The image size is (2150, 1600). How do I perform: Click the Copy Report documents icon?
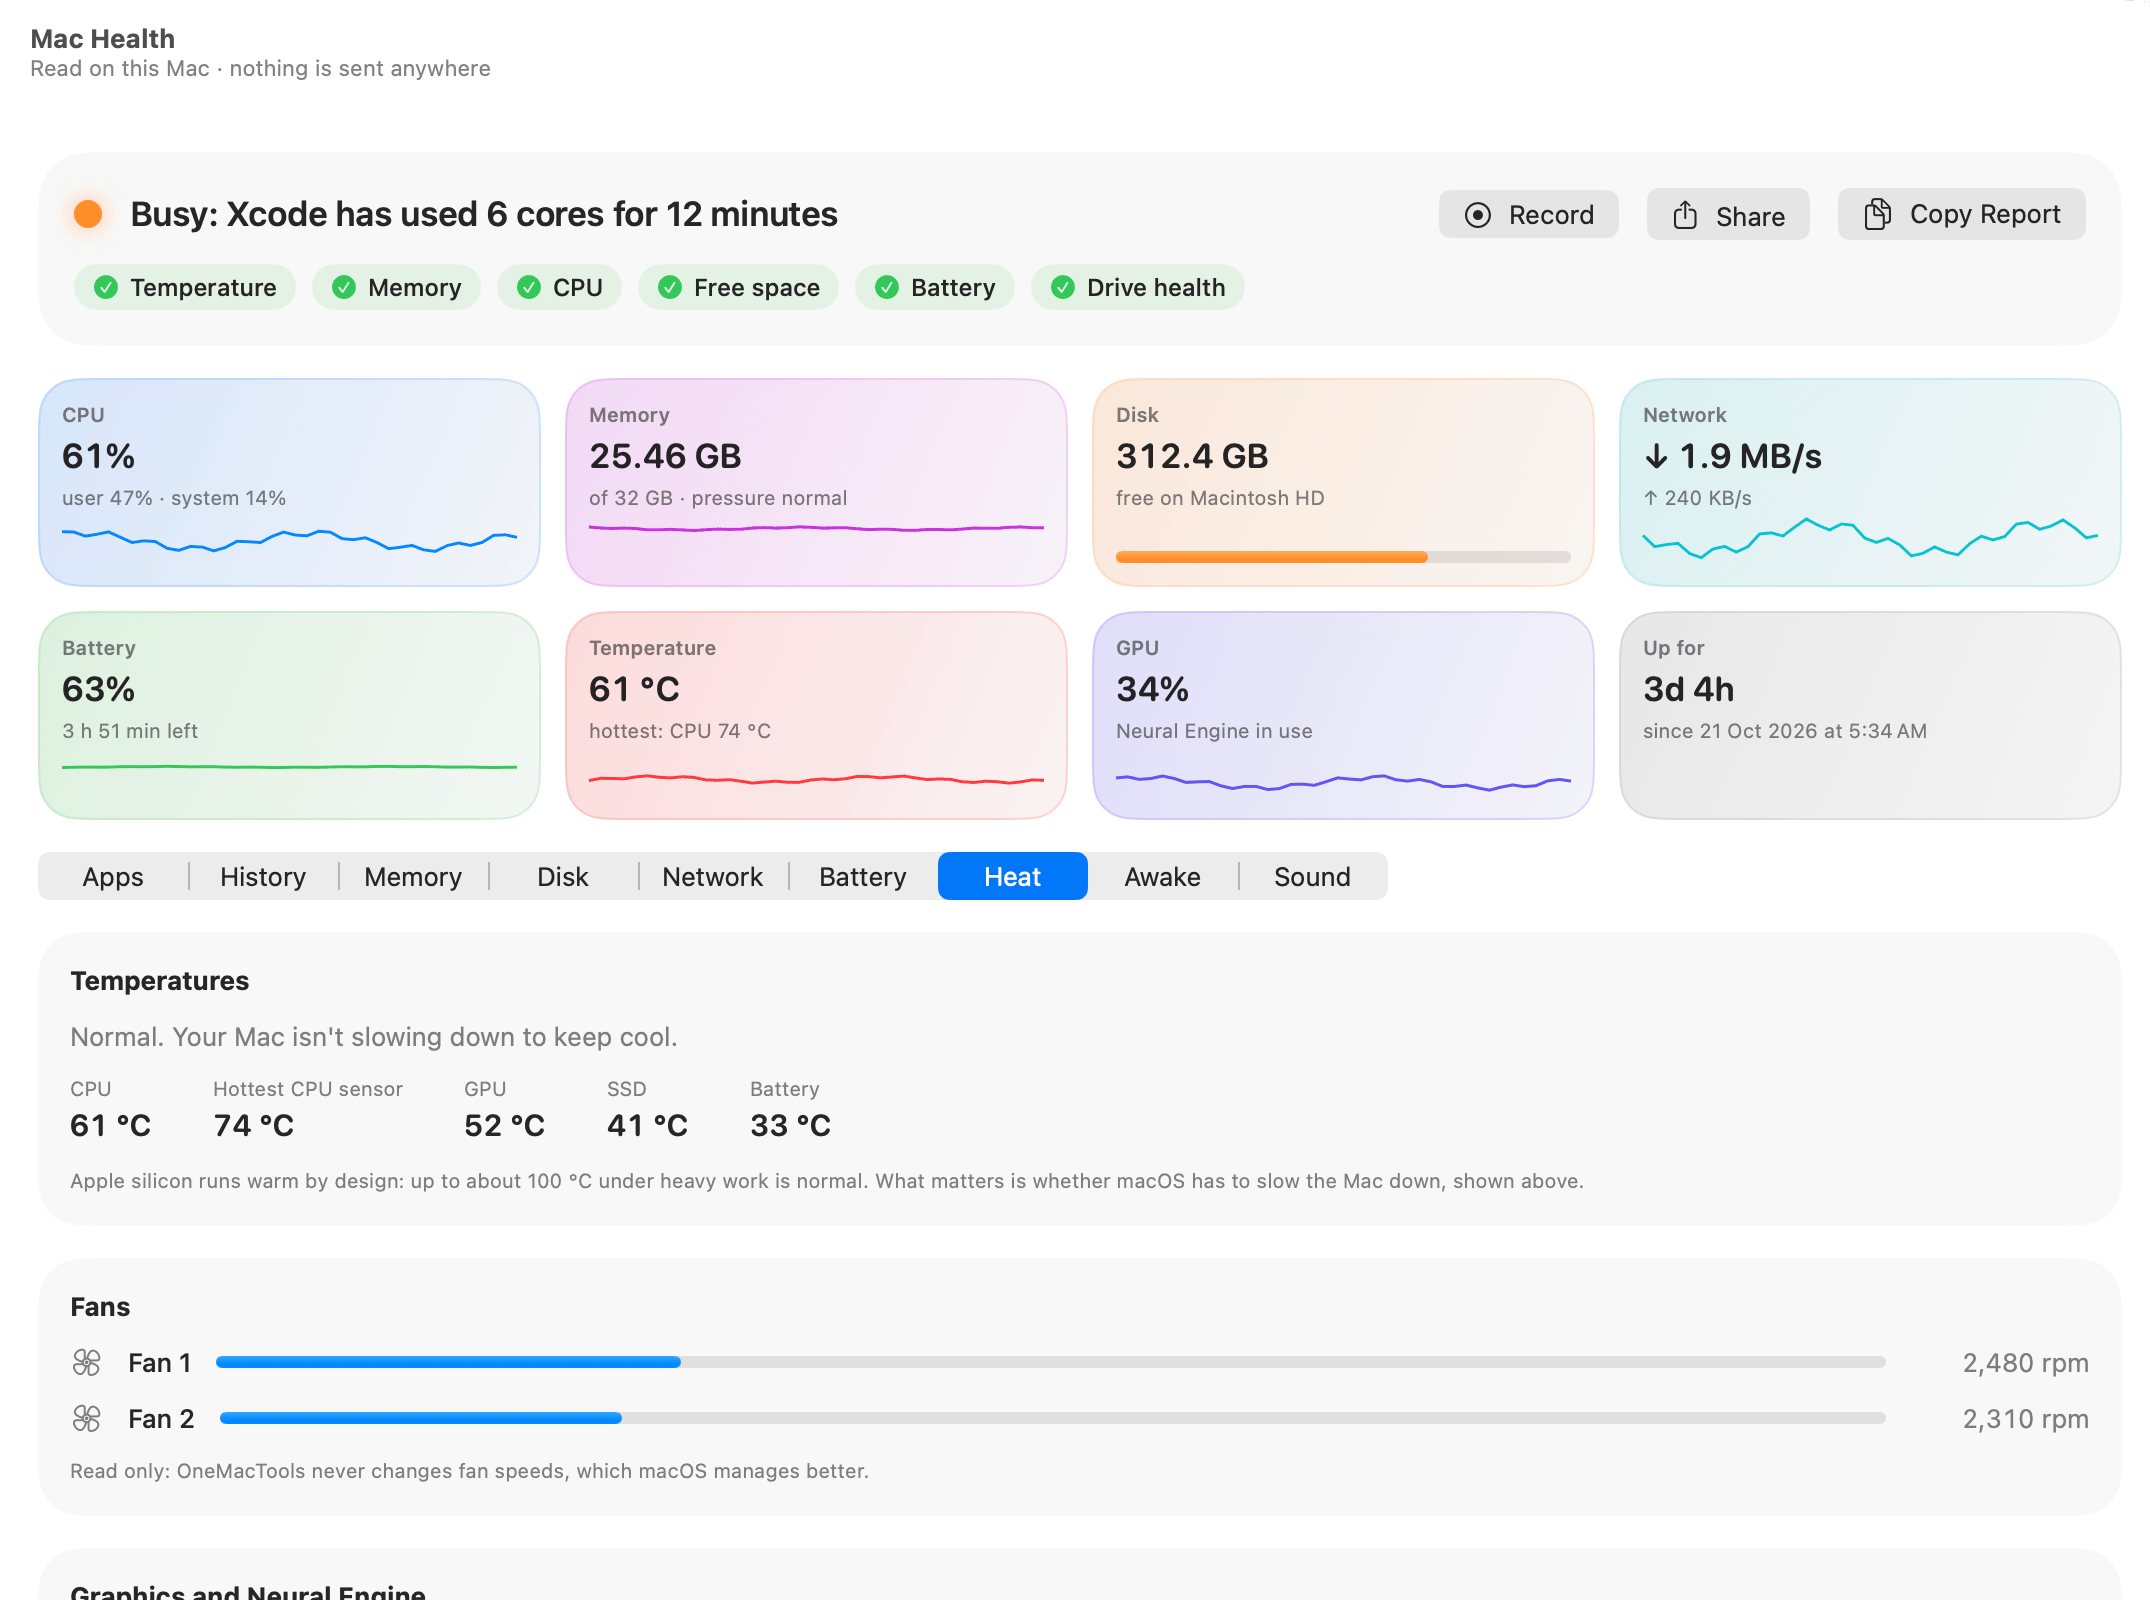pos(1877,214)
